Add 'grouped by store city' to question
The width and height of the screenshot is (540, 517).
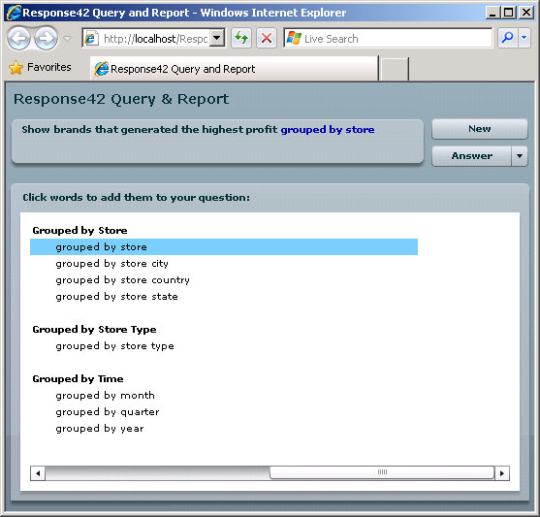[x=112, y=263]
